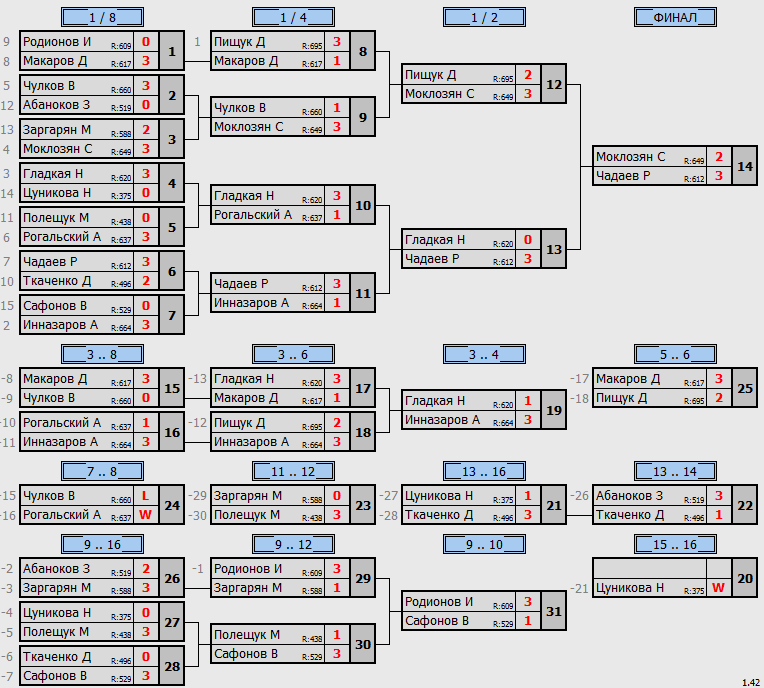Screen dimensions: 764x688
Task: Click the 7 .. 8 placement header
Action: click(102, 471)
